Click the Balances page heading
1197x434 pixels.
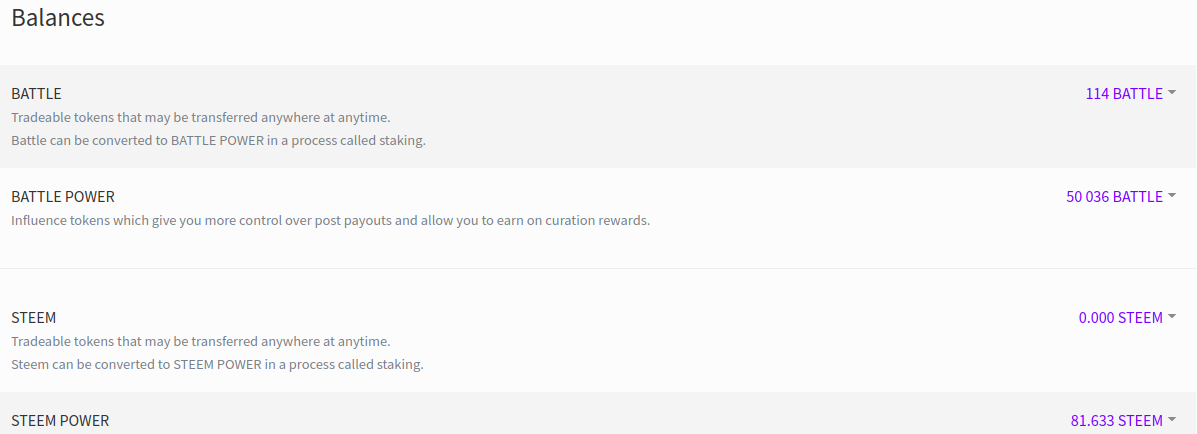pos(58,18)
